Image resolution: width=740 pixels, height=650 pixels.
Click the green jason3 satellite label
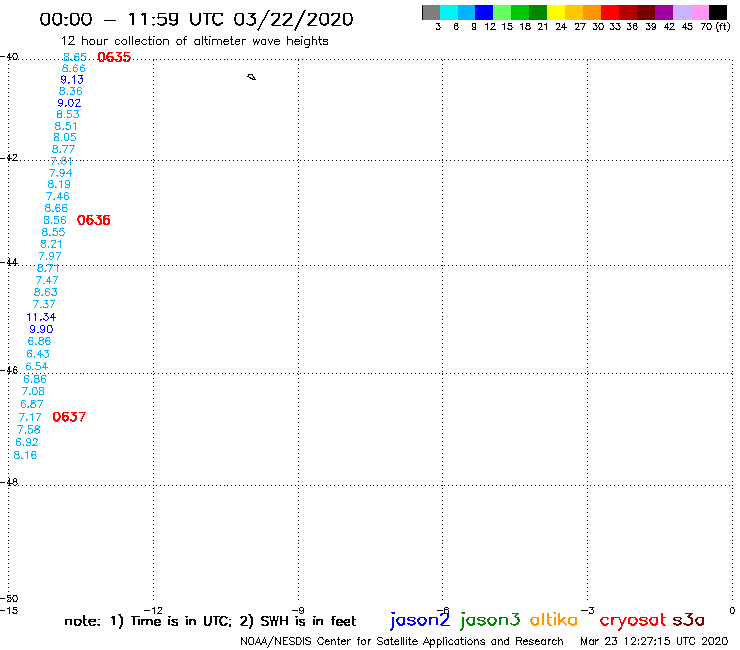(490, 620)
